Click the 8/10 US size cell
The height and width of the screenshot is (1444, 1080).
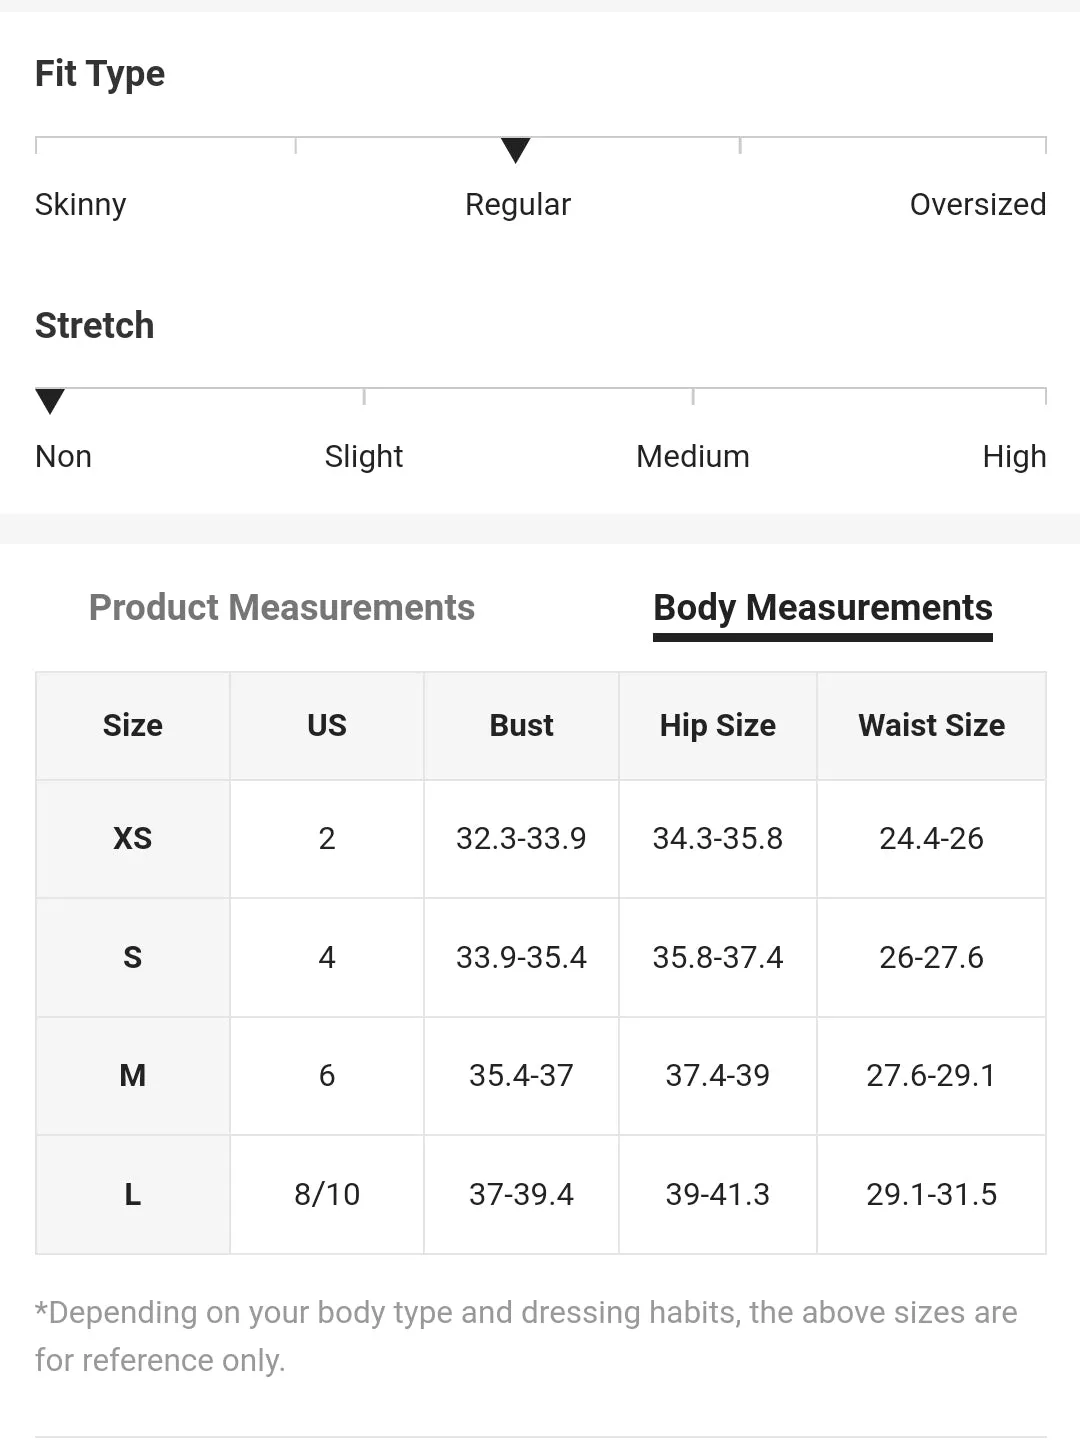click(327, 1194)
